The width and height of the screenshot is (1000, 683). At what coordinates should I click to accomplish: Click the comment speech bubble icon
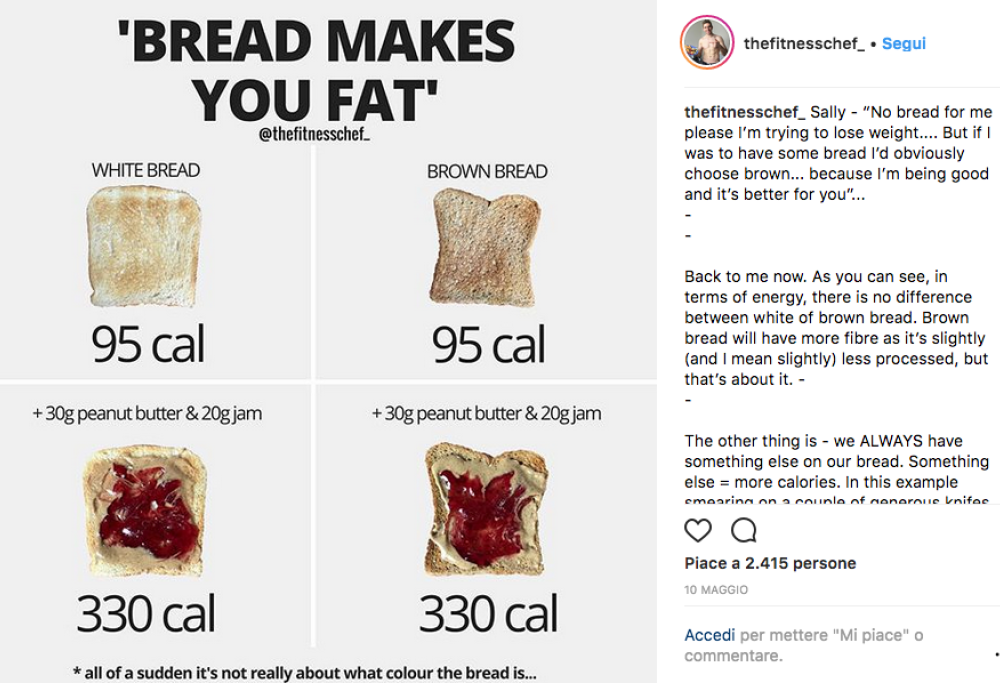coord(744,530)
